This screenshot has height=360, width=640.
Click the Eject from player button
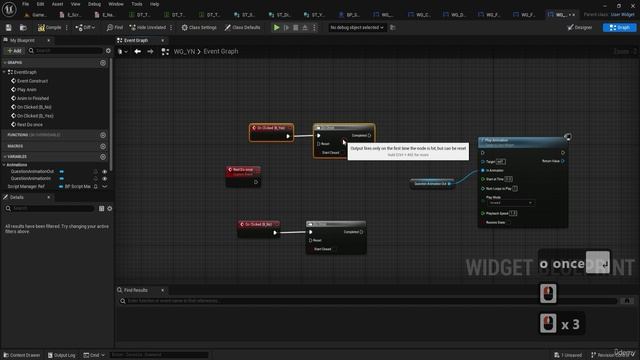point(305,27)
